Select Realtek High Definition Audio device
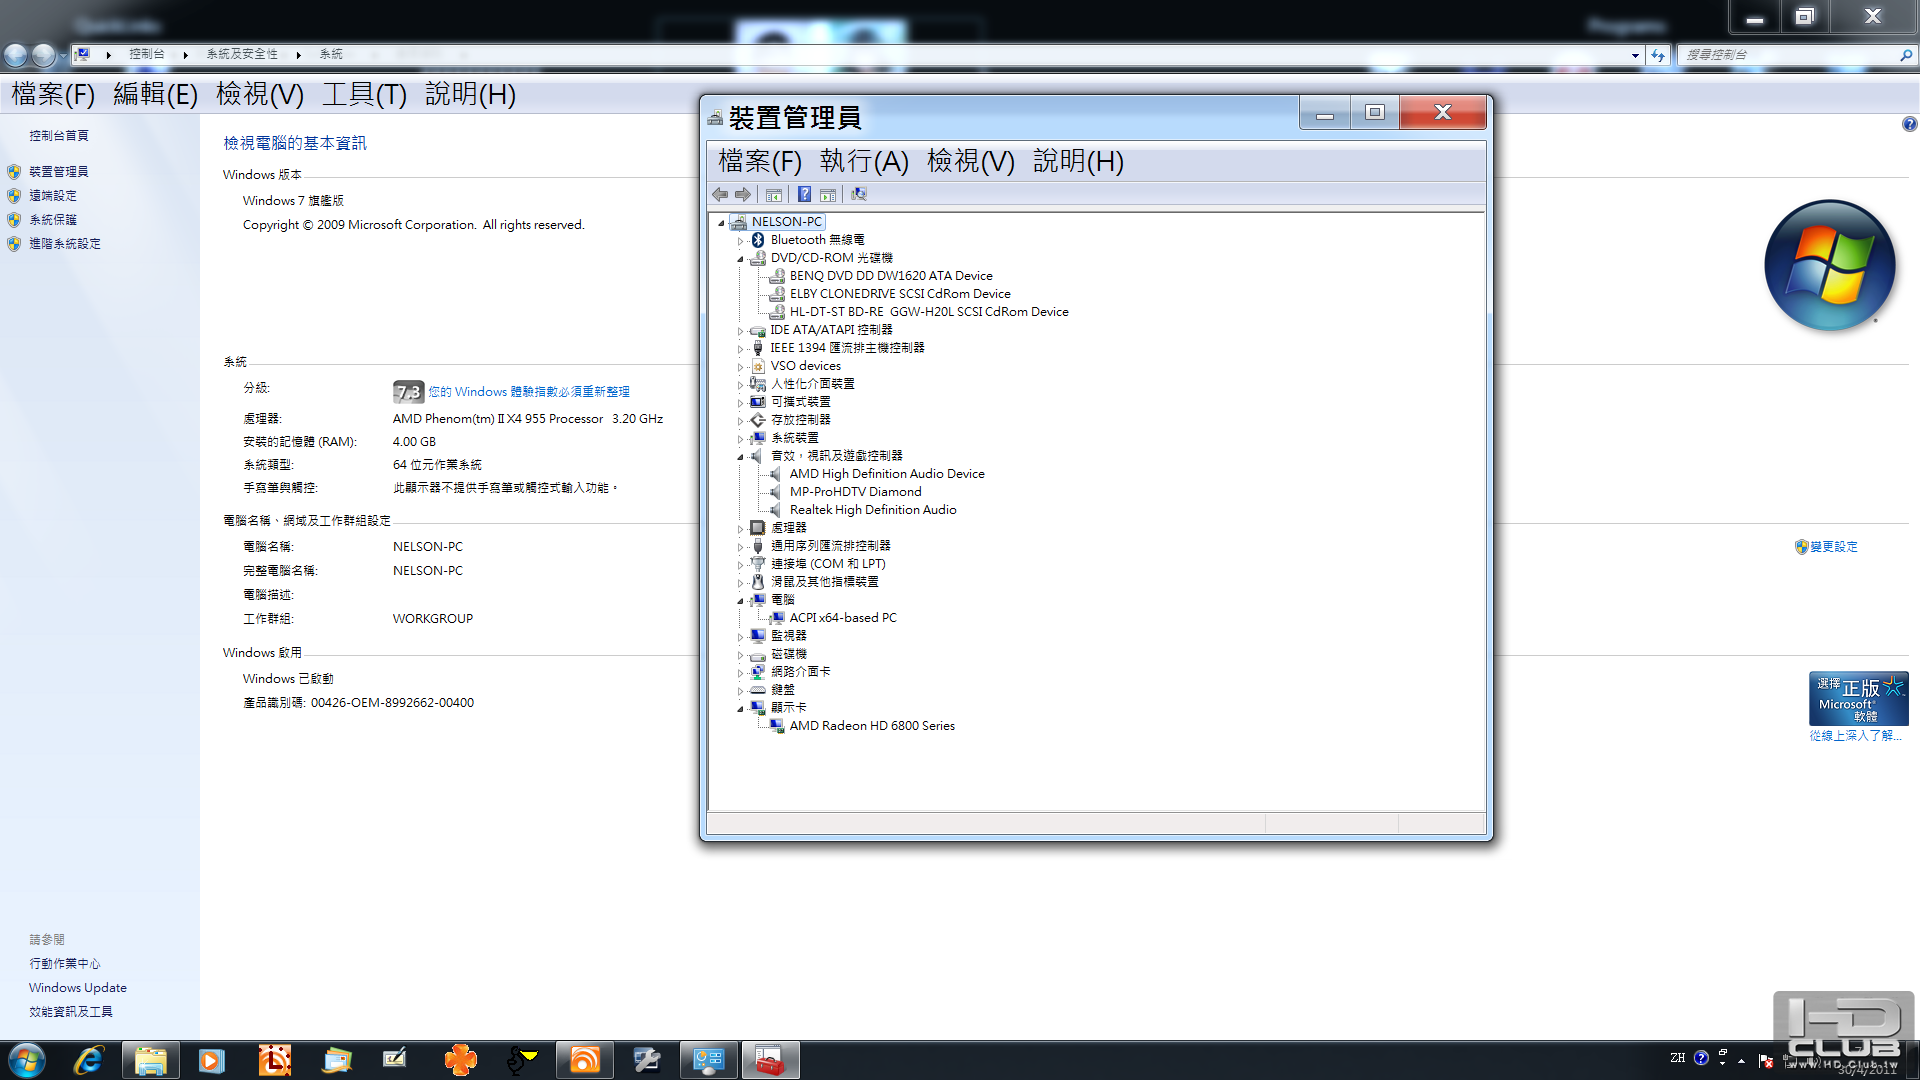This screenshot has width=1920, height=1080. pos(872,510)
